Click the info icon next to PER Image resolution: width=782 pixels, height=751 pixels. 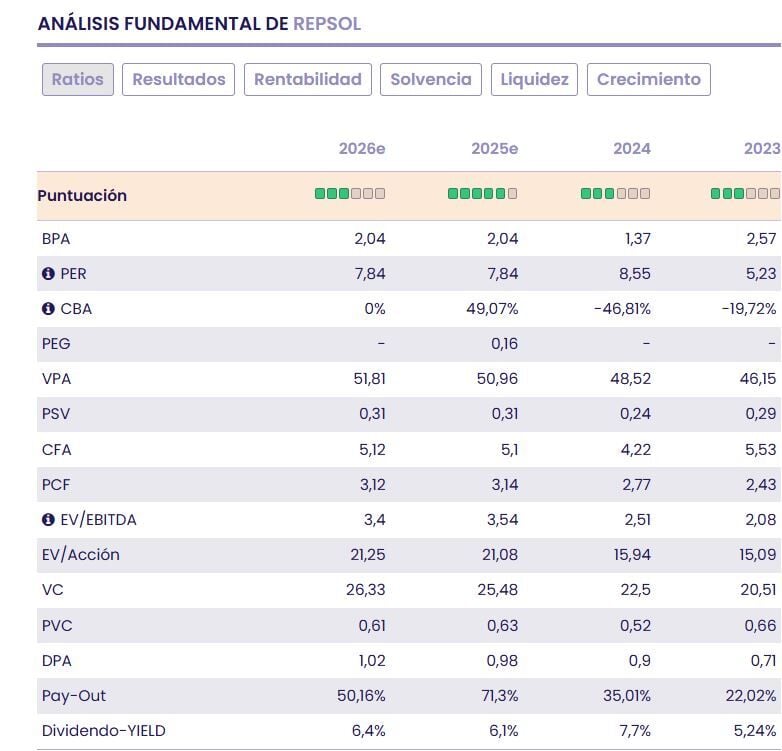(x=48, y=274)
